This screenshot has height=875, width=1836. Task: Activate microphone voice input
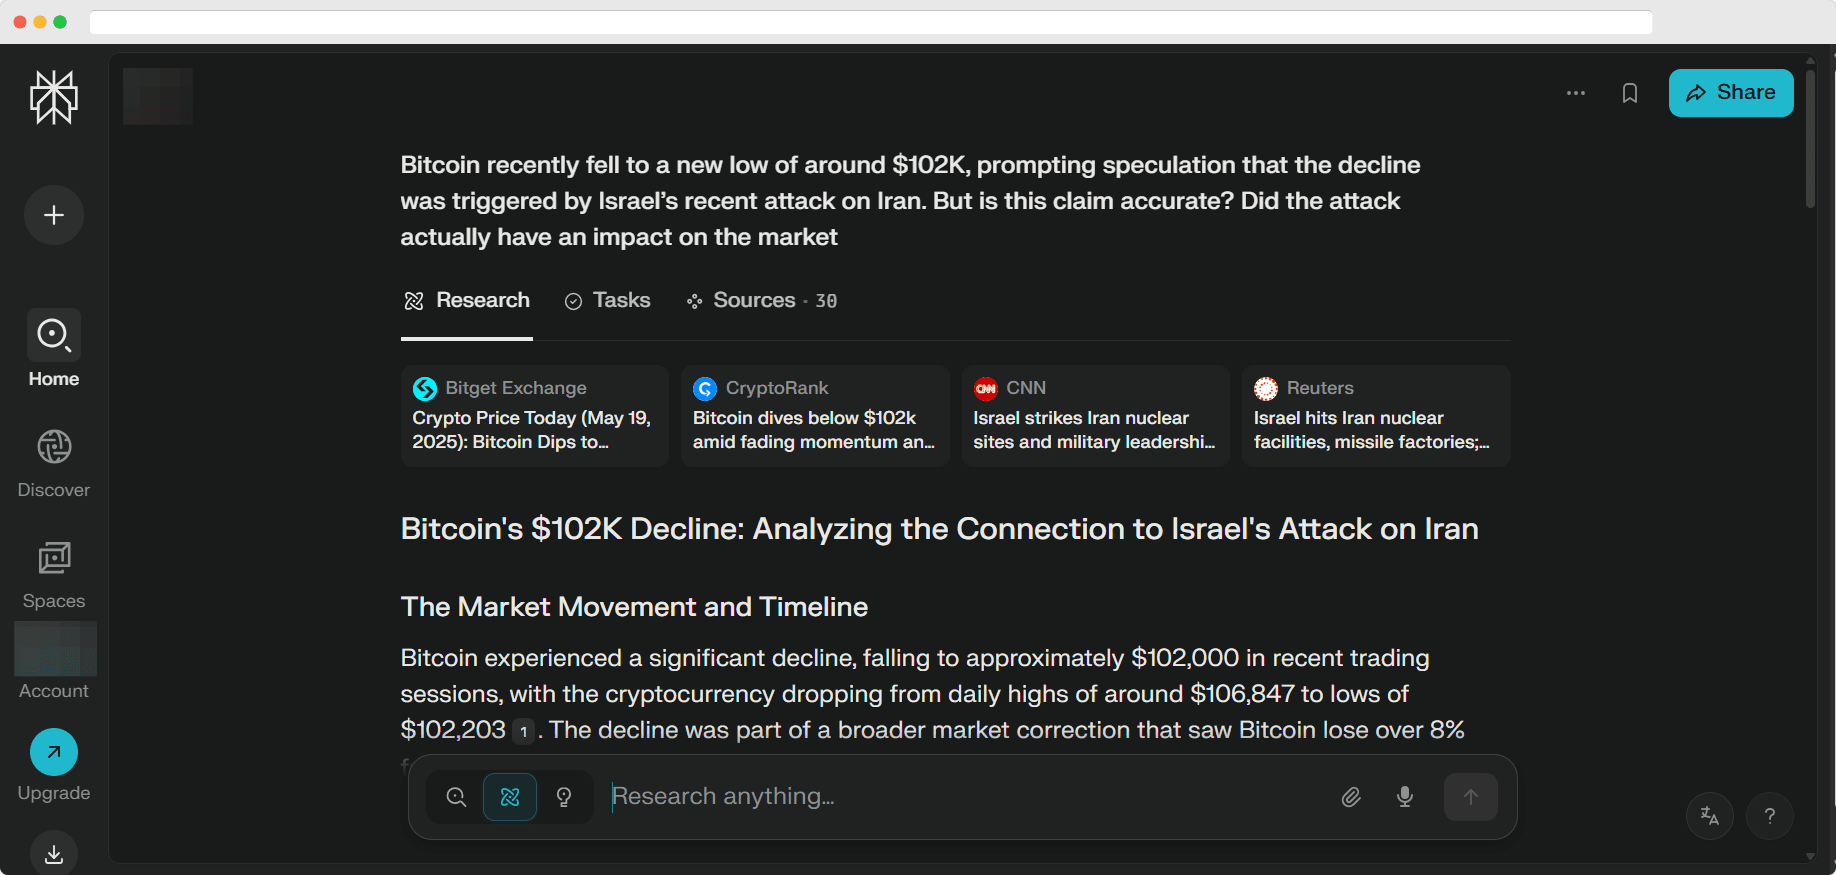(x=1405, y=797)
